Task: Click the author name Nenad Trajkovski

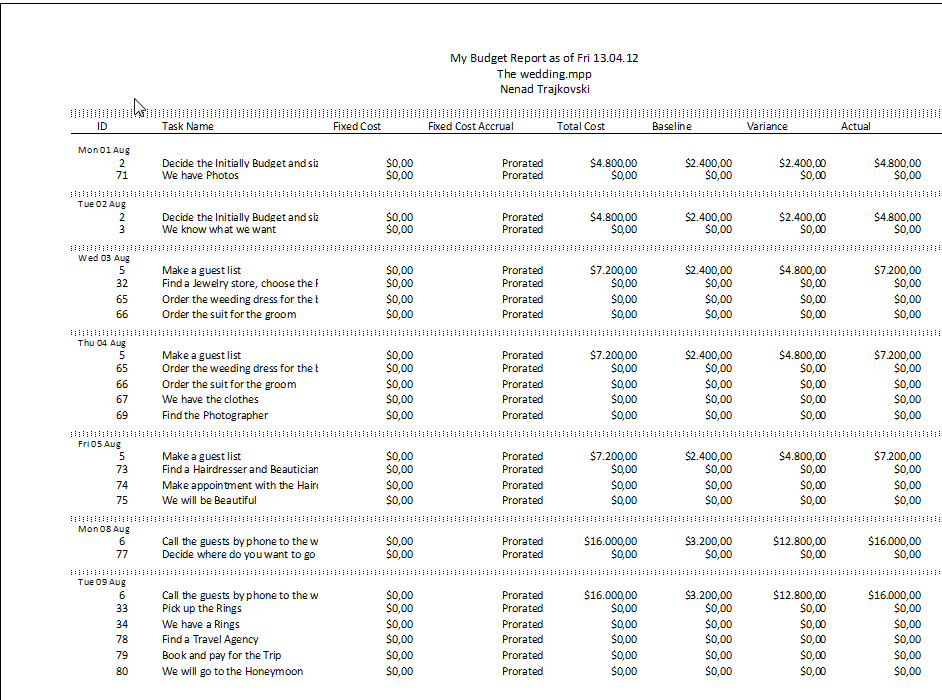Action: (x=543, y=88)
